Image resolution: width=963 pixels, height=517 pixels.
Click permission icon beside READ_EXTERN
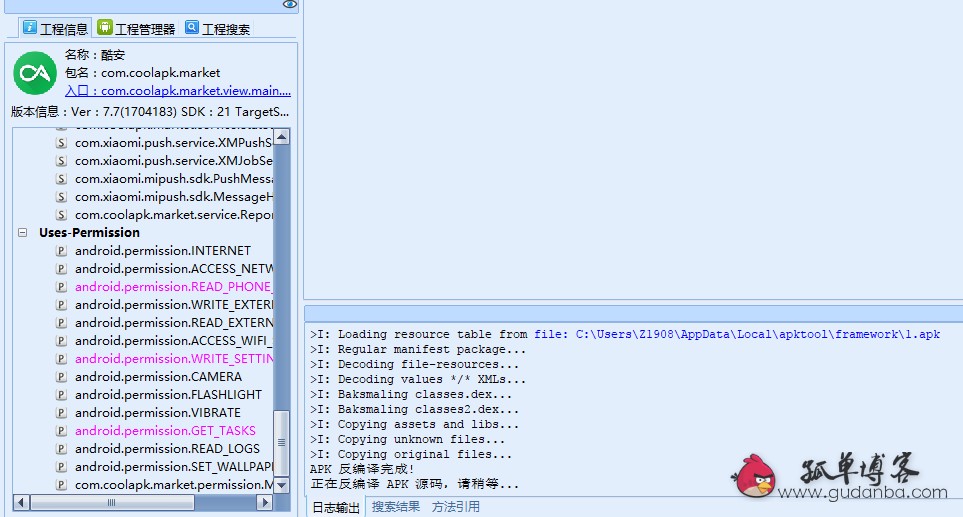tap(61, 323)
